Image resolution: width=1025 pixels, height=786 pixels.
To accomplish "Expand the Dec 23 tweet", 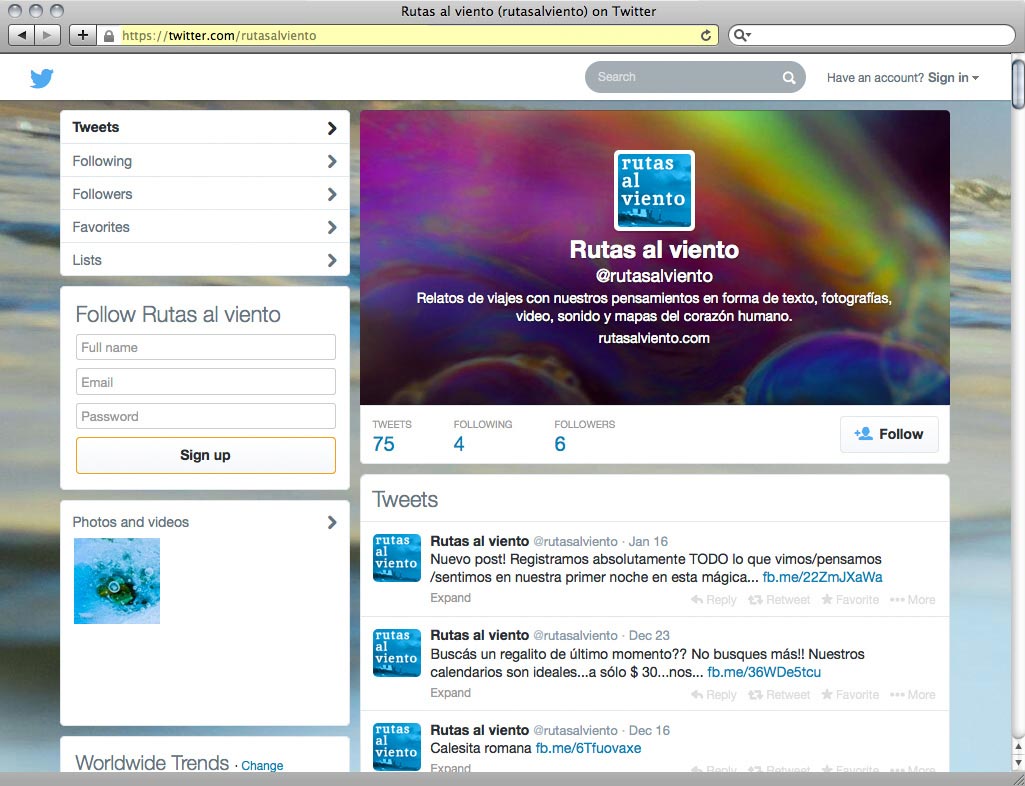I will pyautogui.click(x=450, y=692).
